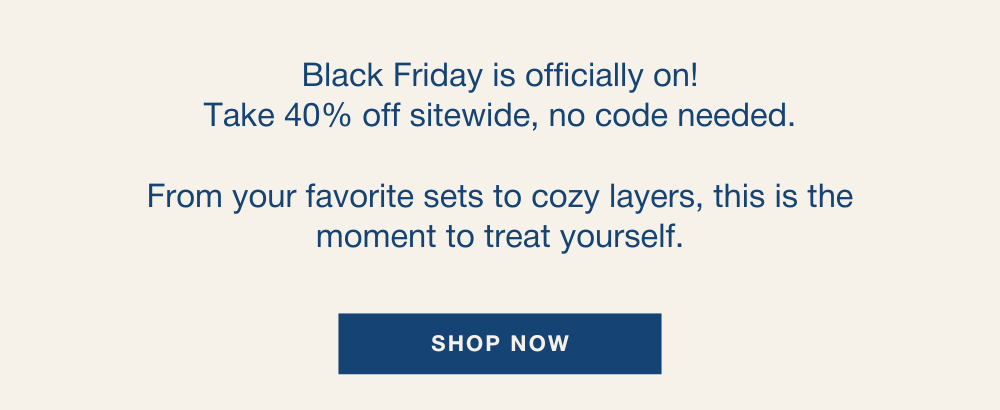1000x410 pixels.
Task: Click the "Black Friday is officially on!" headline
Action: (x=499, y=75)
